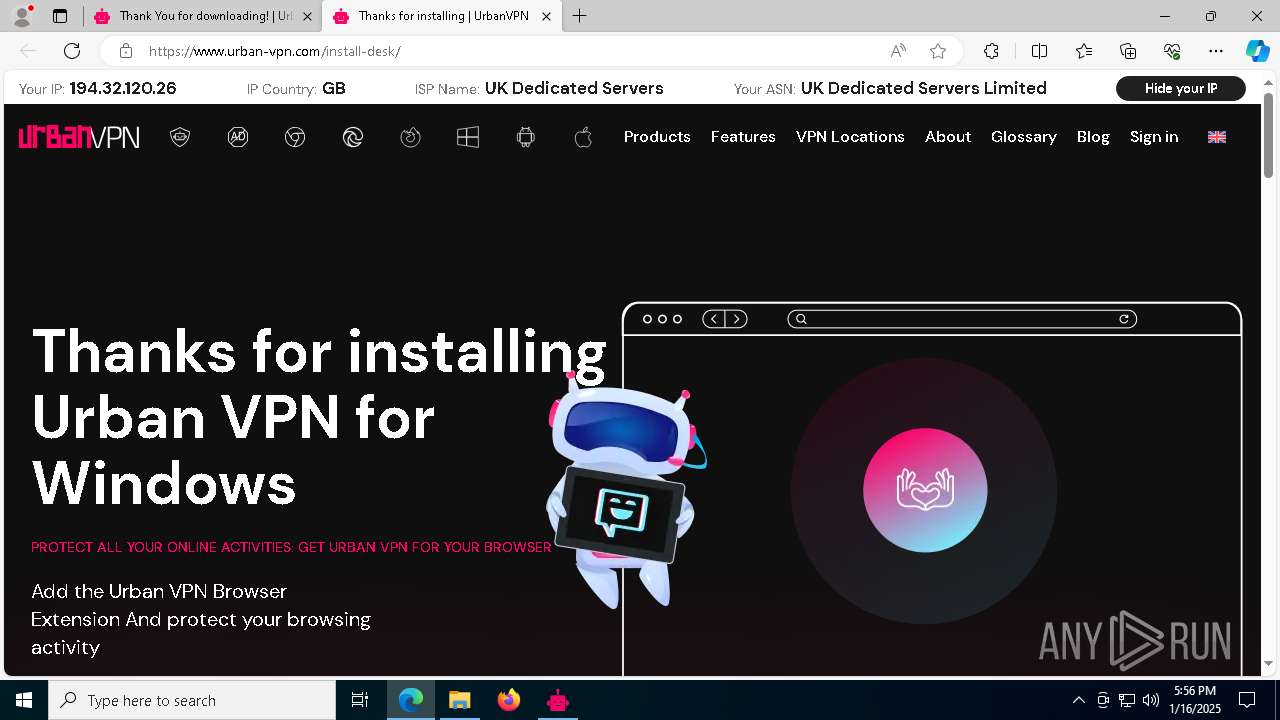1280x720 pixels.
Task: Click the UrbanVPN logo
Action: [x=79, y=137]
